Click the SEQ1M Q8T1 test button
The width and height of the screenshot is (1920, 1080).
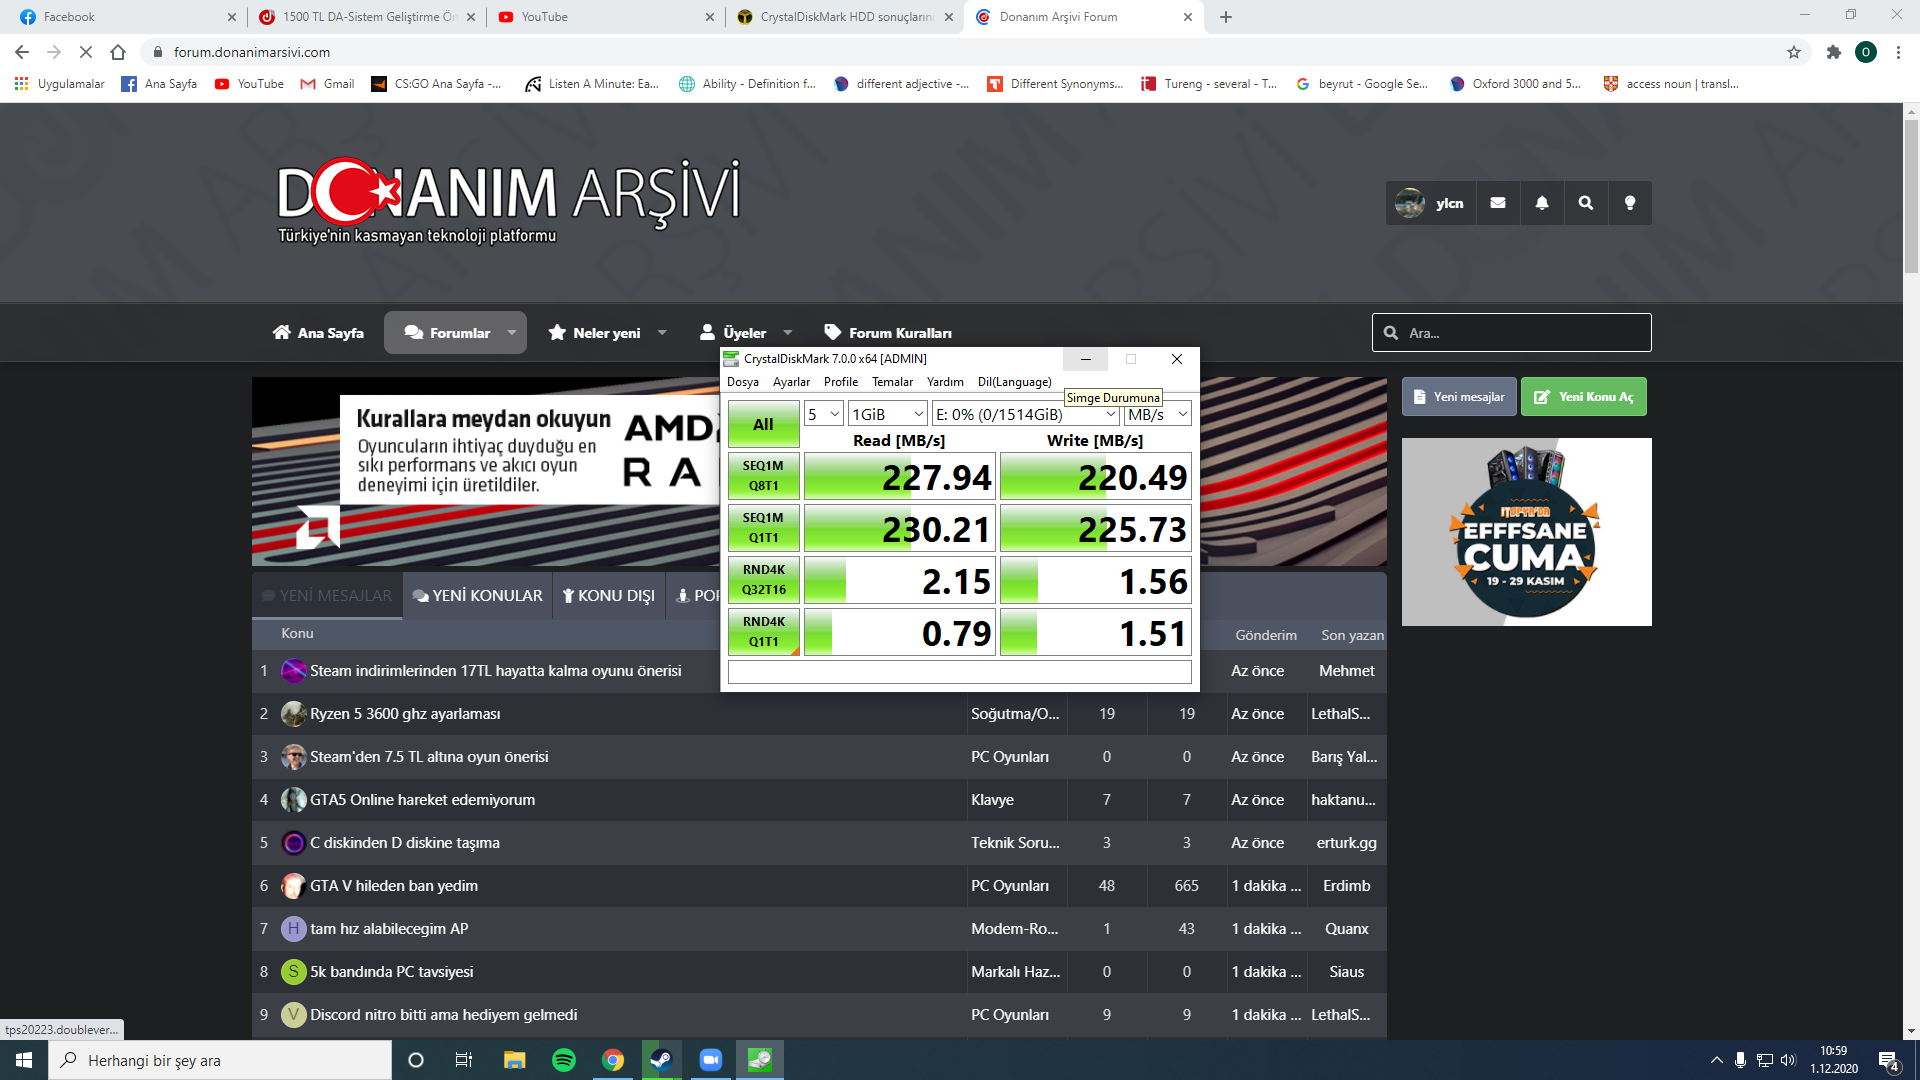coord(763,476)
